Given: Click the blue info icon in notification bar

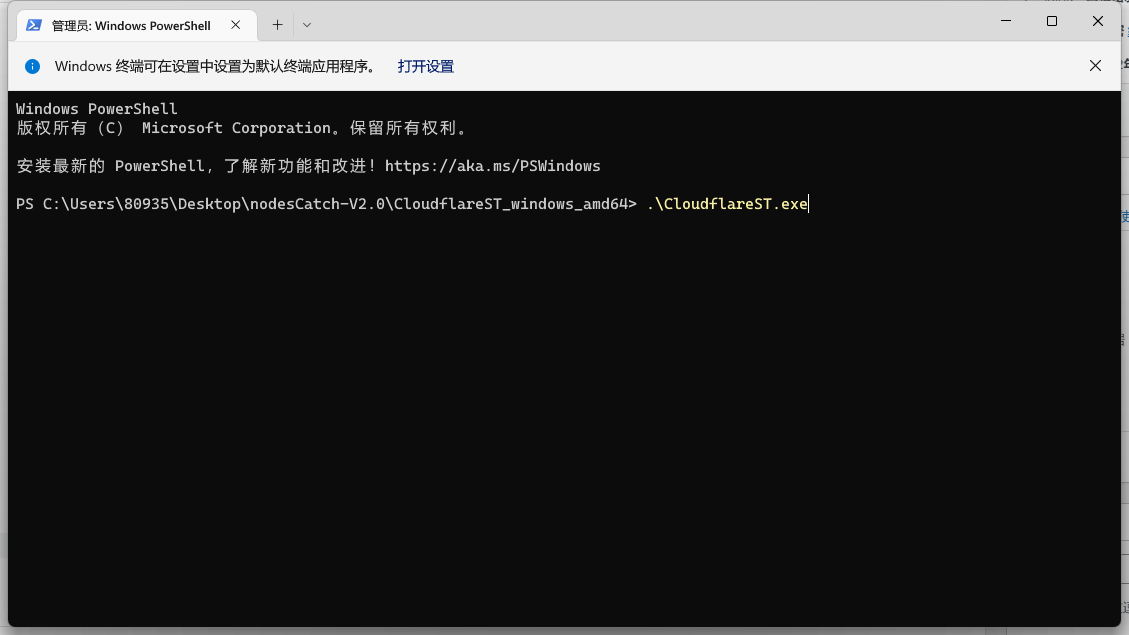Looking at the screenshot, I should tap(32, 66).
